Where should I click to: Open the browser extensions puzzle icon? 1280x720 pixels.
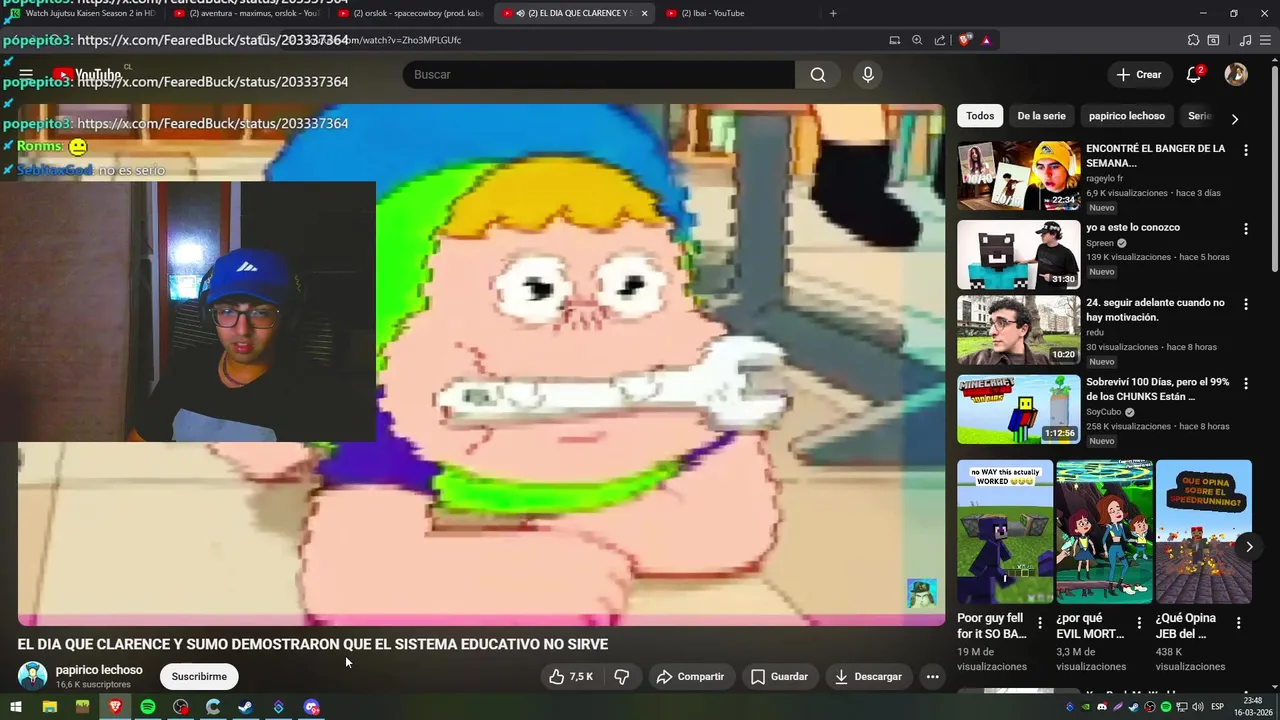(1193, 40)
